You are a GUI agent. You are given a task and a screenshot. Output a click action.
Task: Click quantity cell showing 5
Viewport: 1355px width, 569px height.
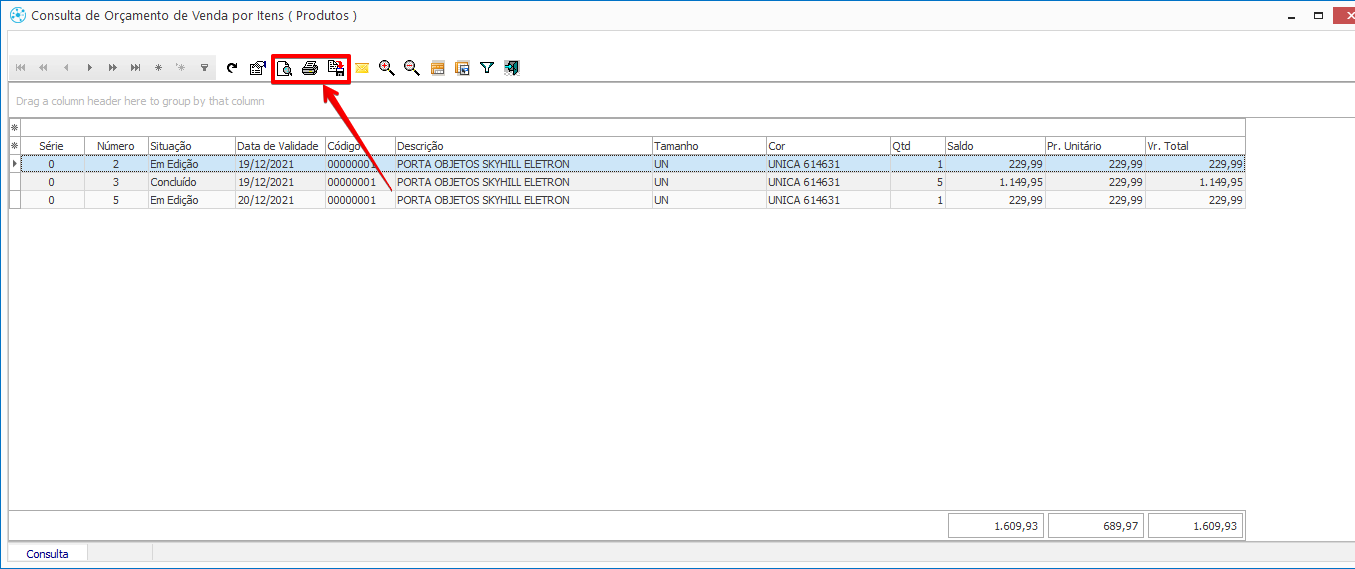[x=917, y=182]
